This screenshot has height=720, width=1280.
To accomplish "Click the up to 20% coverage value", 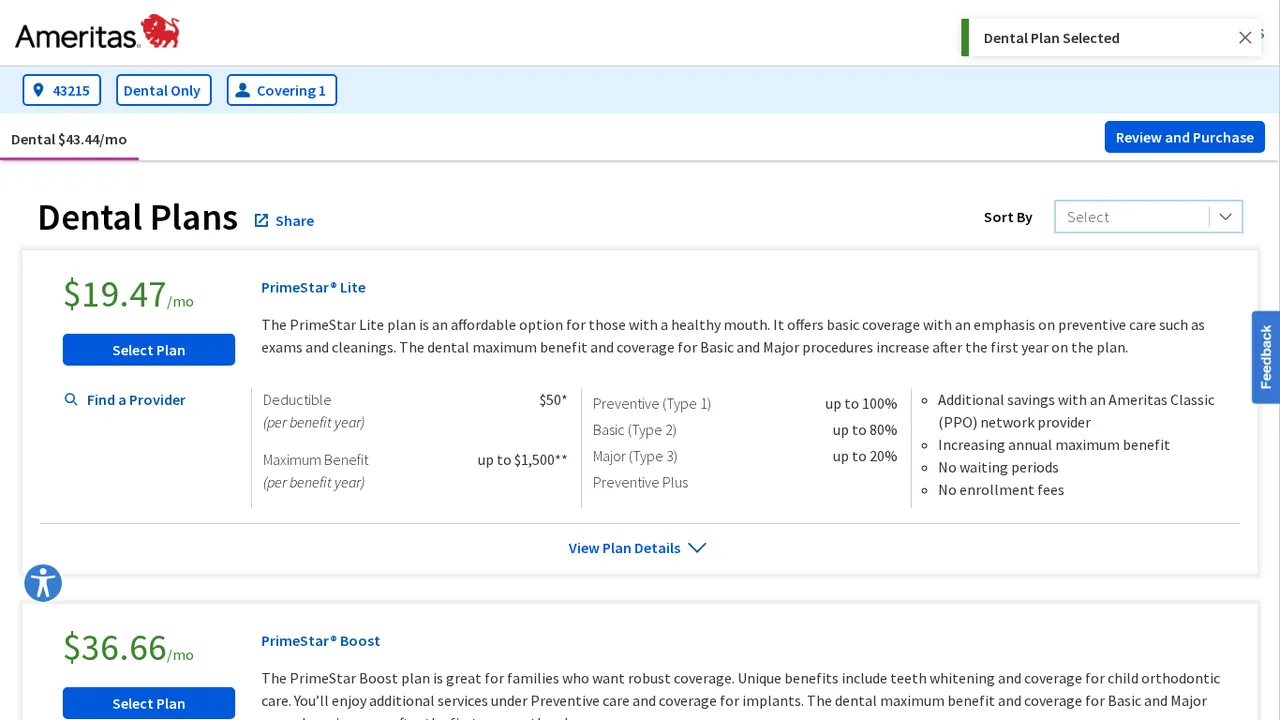I will coord(865,456).
